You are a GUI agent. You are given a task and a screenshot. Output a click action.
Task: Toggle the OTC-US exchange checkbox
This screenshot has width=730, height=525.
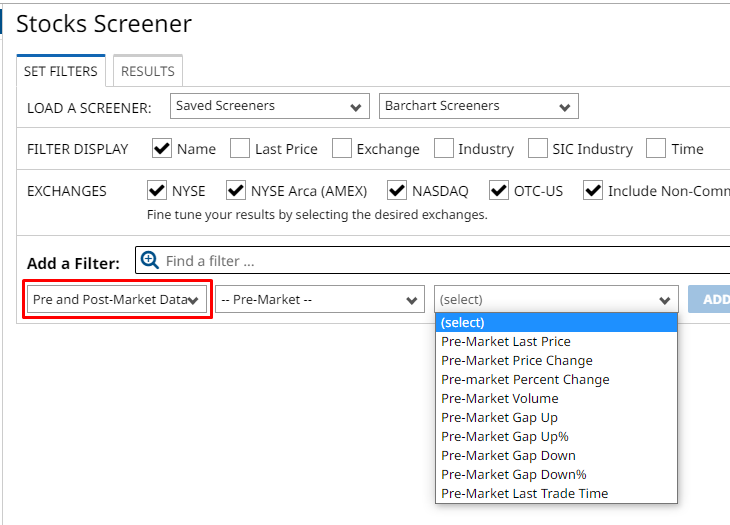click(x=499, y=190)
